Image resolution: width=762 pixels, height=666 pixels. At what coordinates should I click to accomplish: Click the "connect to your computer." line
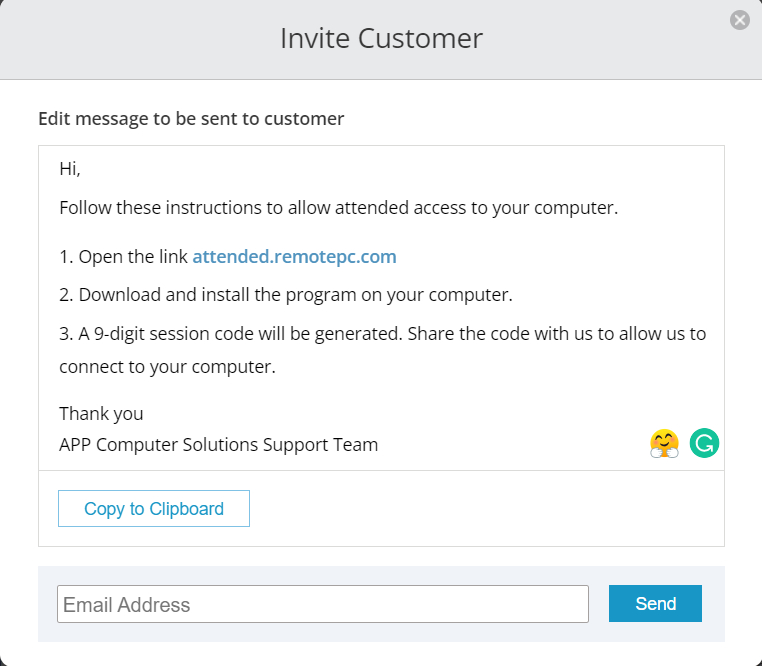point(167,367)
